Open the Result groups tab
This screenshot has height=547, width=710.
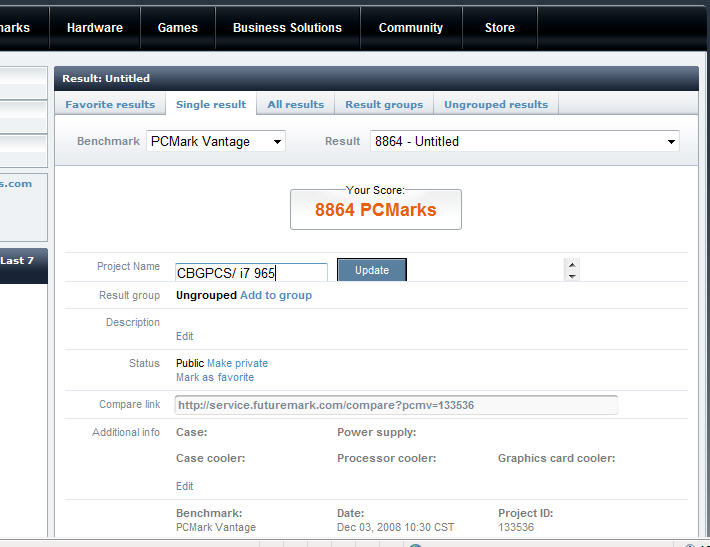[384, 104]
